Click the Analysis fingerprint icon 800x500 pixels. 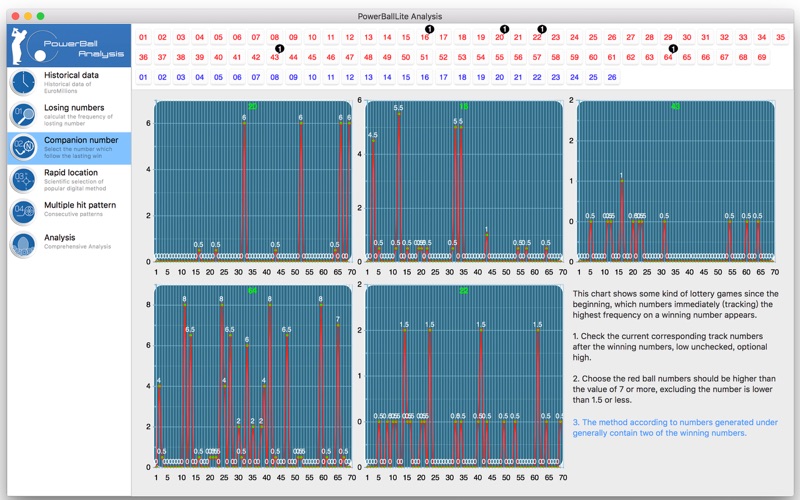click(x=23, y=245)
